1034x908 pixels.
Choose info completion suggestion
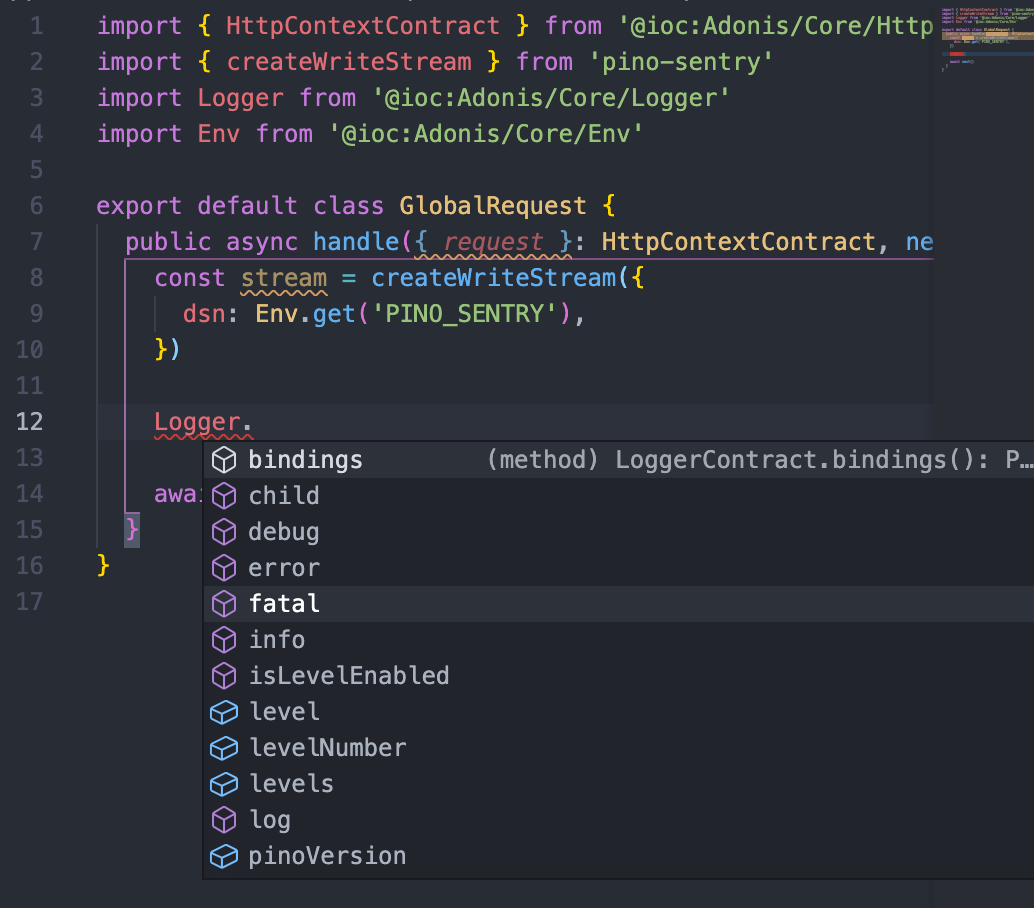coord(277,639)
